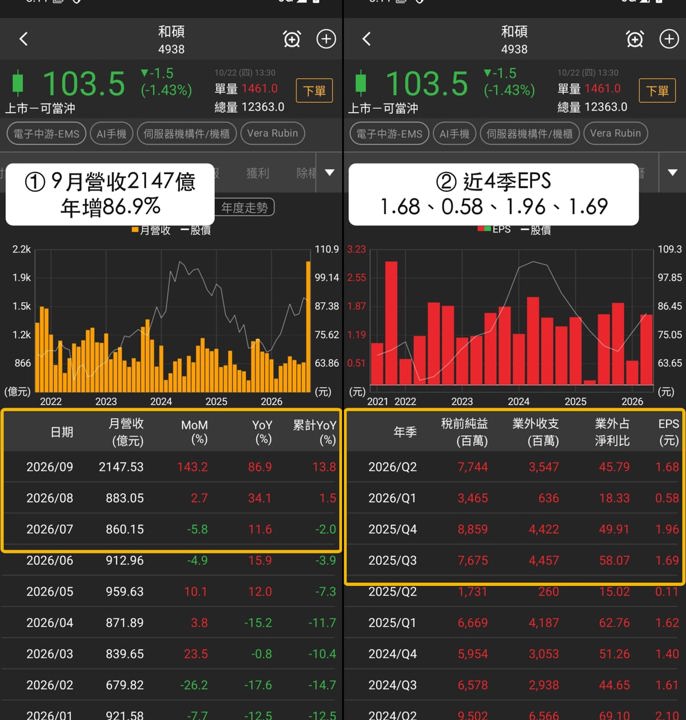Select MoM column header
Screen dimensions: 686x720
point(195,432)
